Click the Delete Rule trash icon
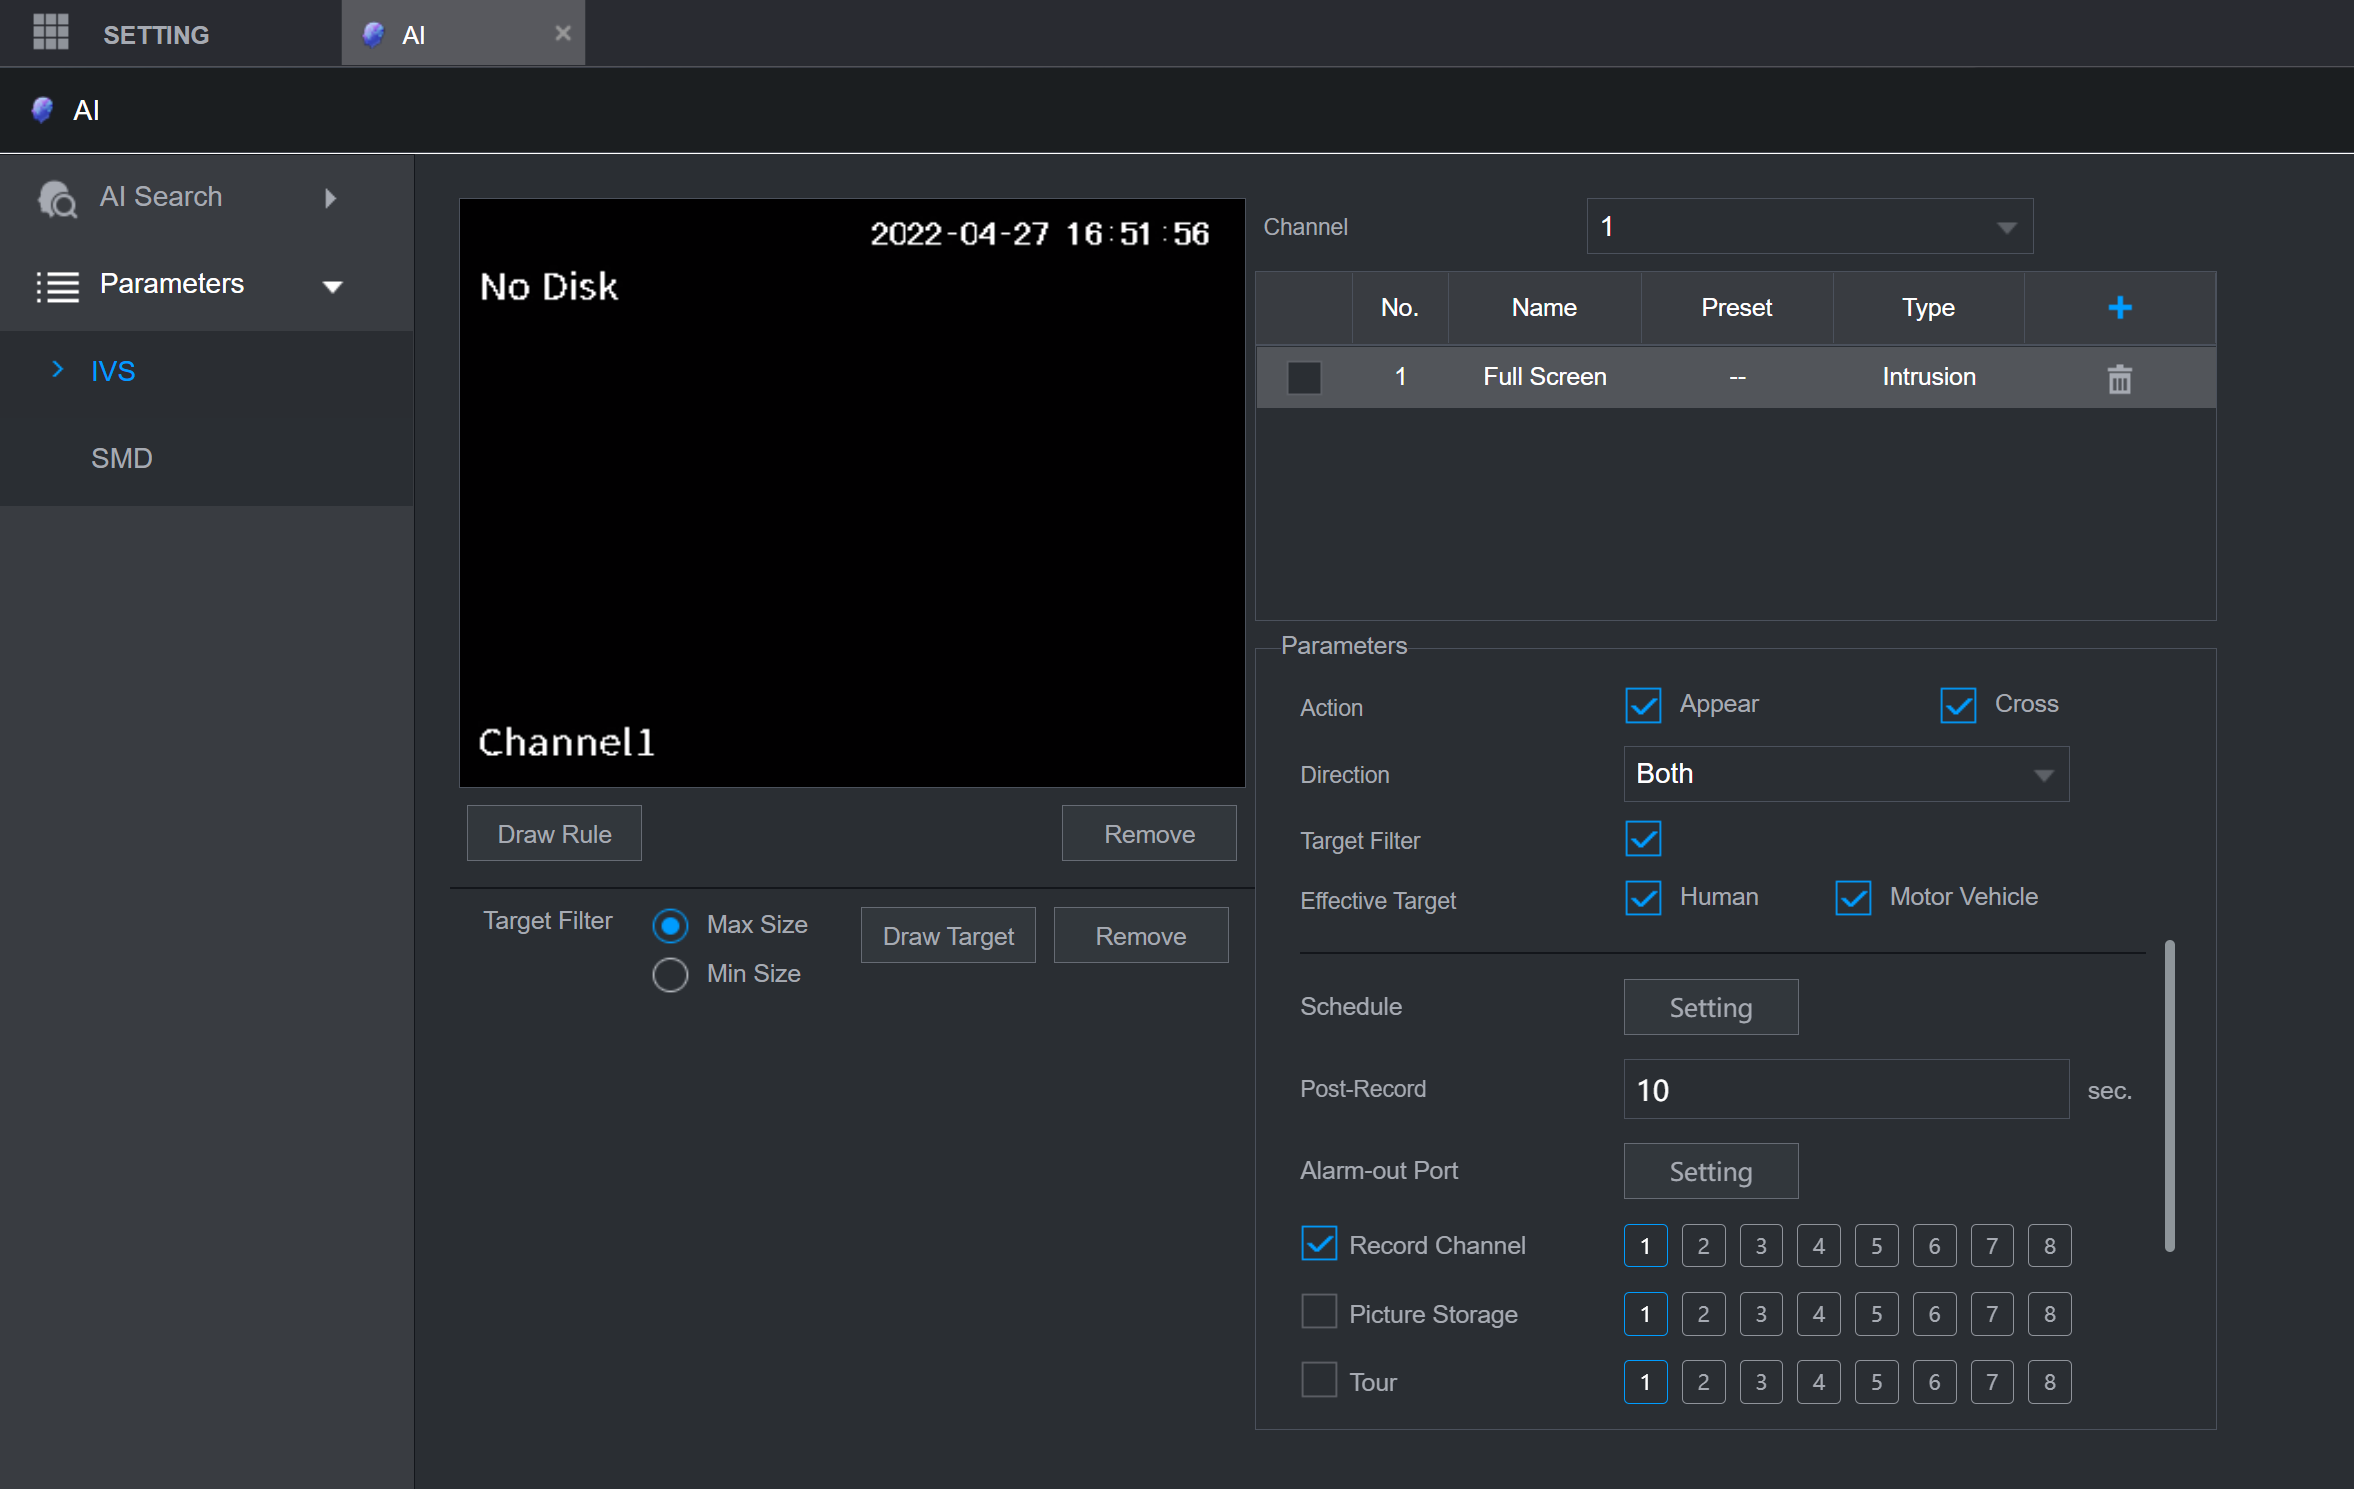Image resolution: width=2354 pixels, height=1489 pixels. (2119, 376)
